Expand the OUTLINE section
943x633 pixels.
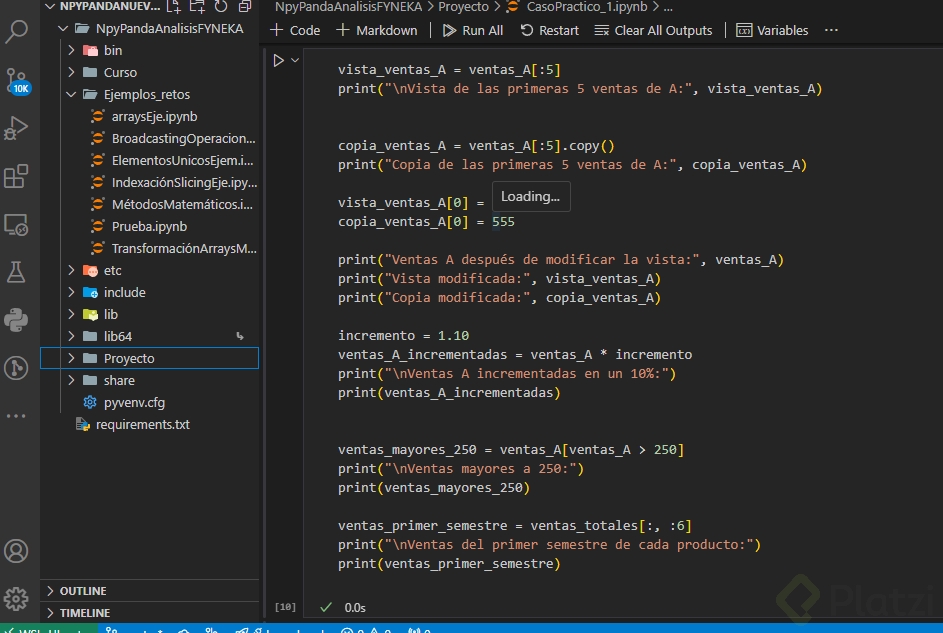82,591
